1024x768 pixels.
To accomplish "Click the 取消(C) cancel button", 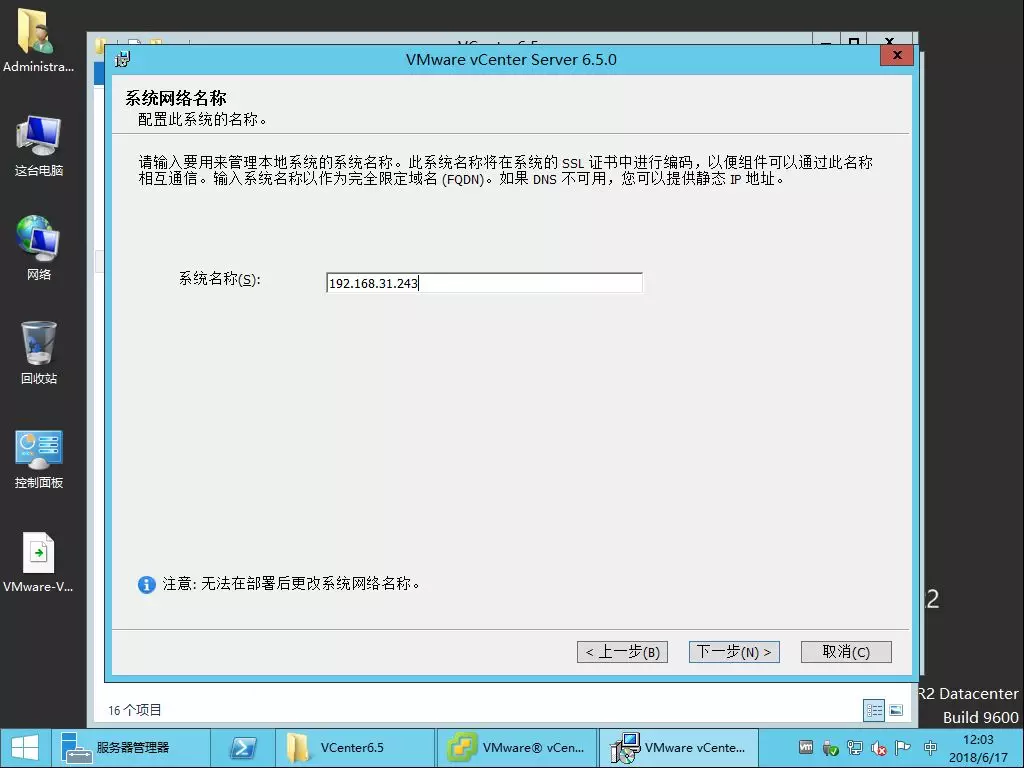I will point(846,652).
